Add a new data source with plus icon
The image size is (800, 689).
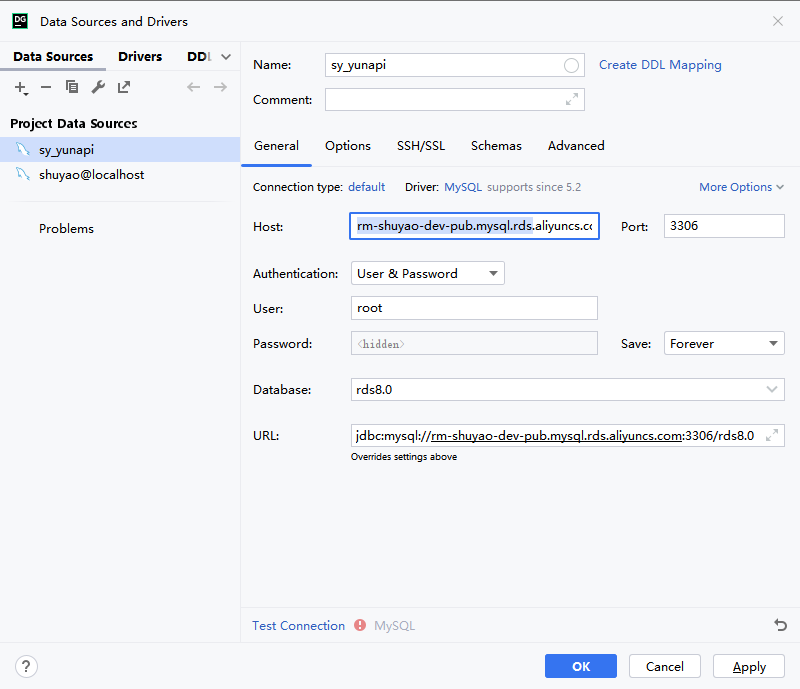pos(21,87)
